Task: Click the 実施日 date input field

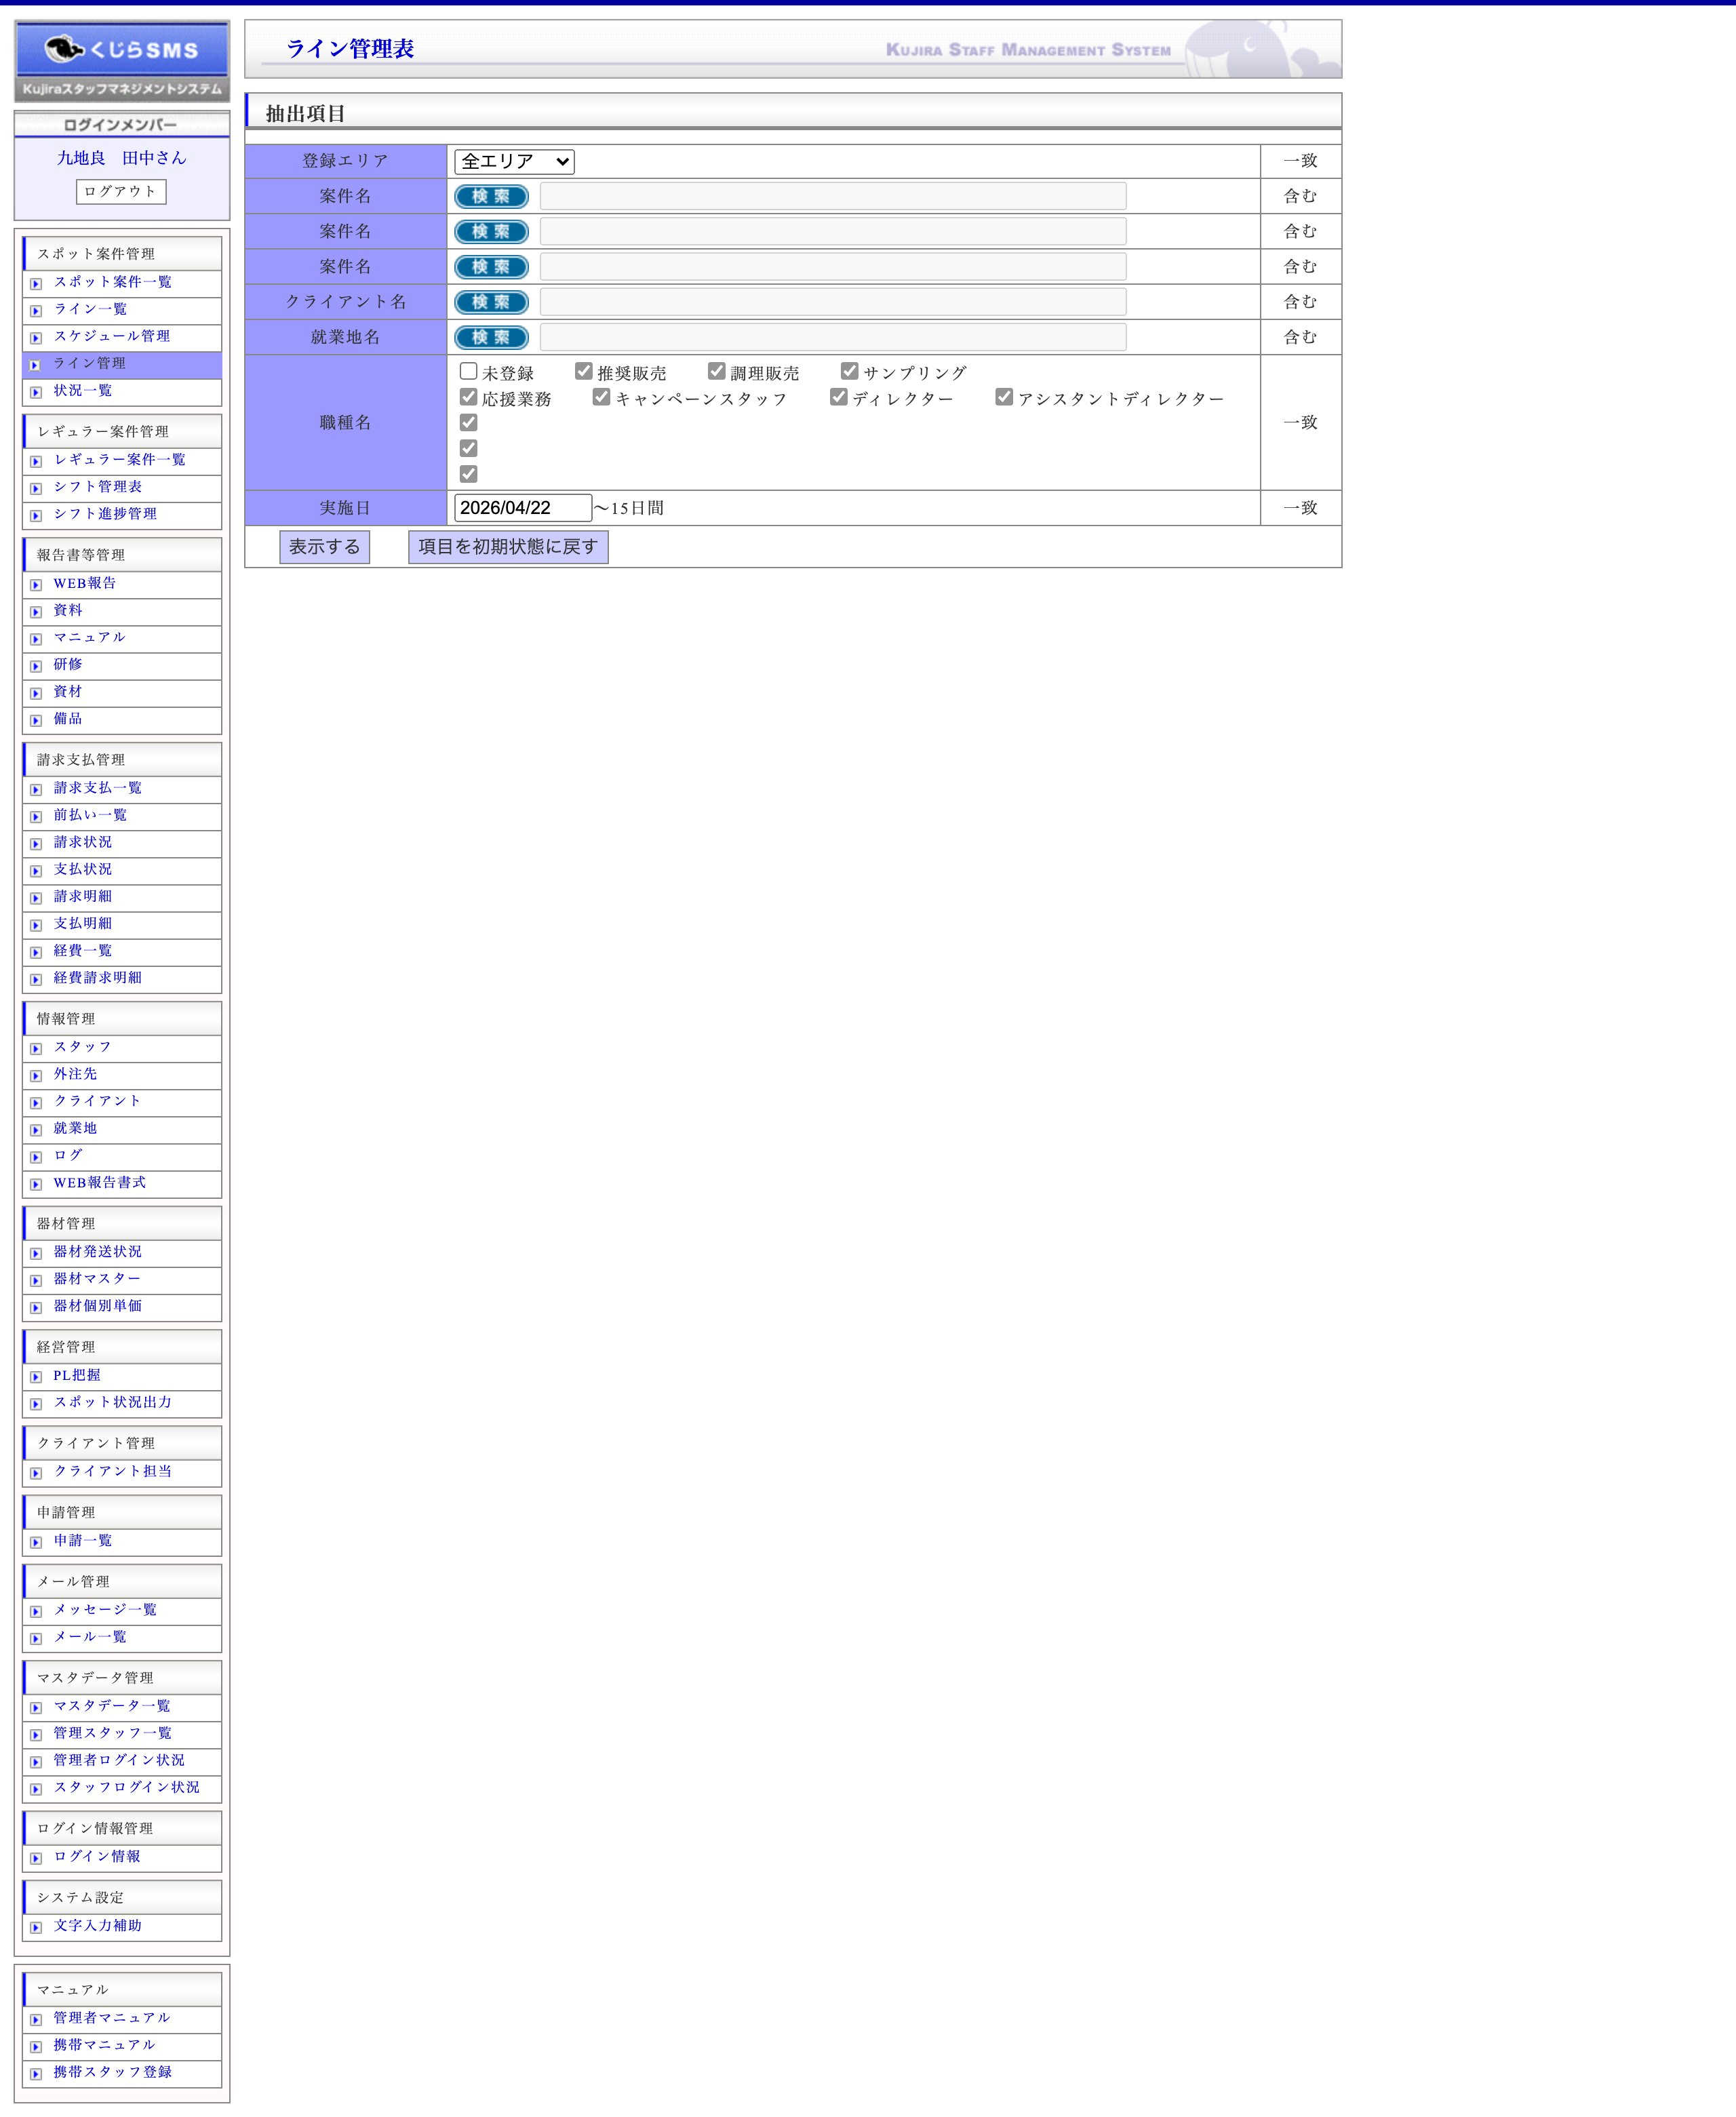Action: click(x=522, y=508)
